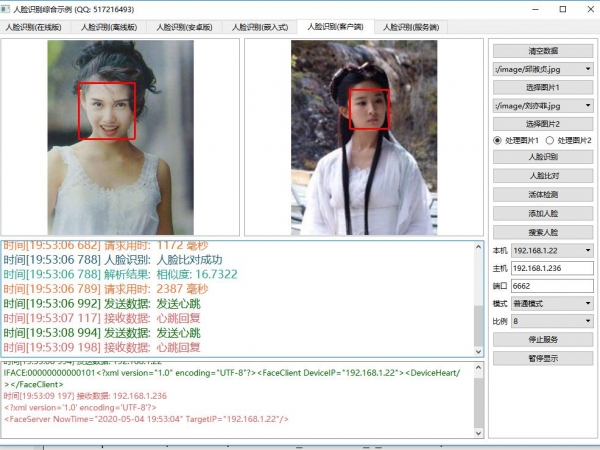Screen dimensions: 600x450
Task: Switch to the 人脸识别(服务端) tab
Action: [x=410, y=27]
